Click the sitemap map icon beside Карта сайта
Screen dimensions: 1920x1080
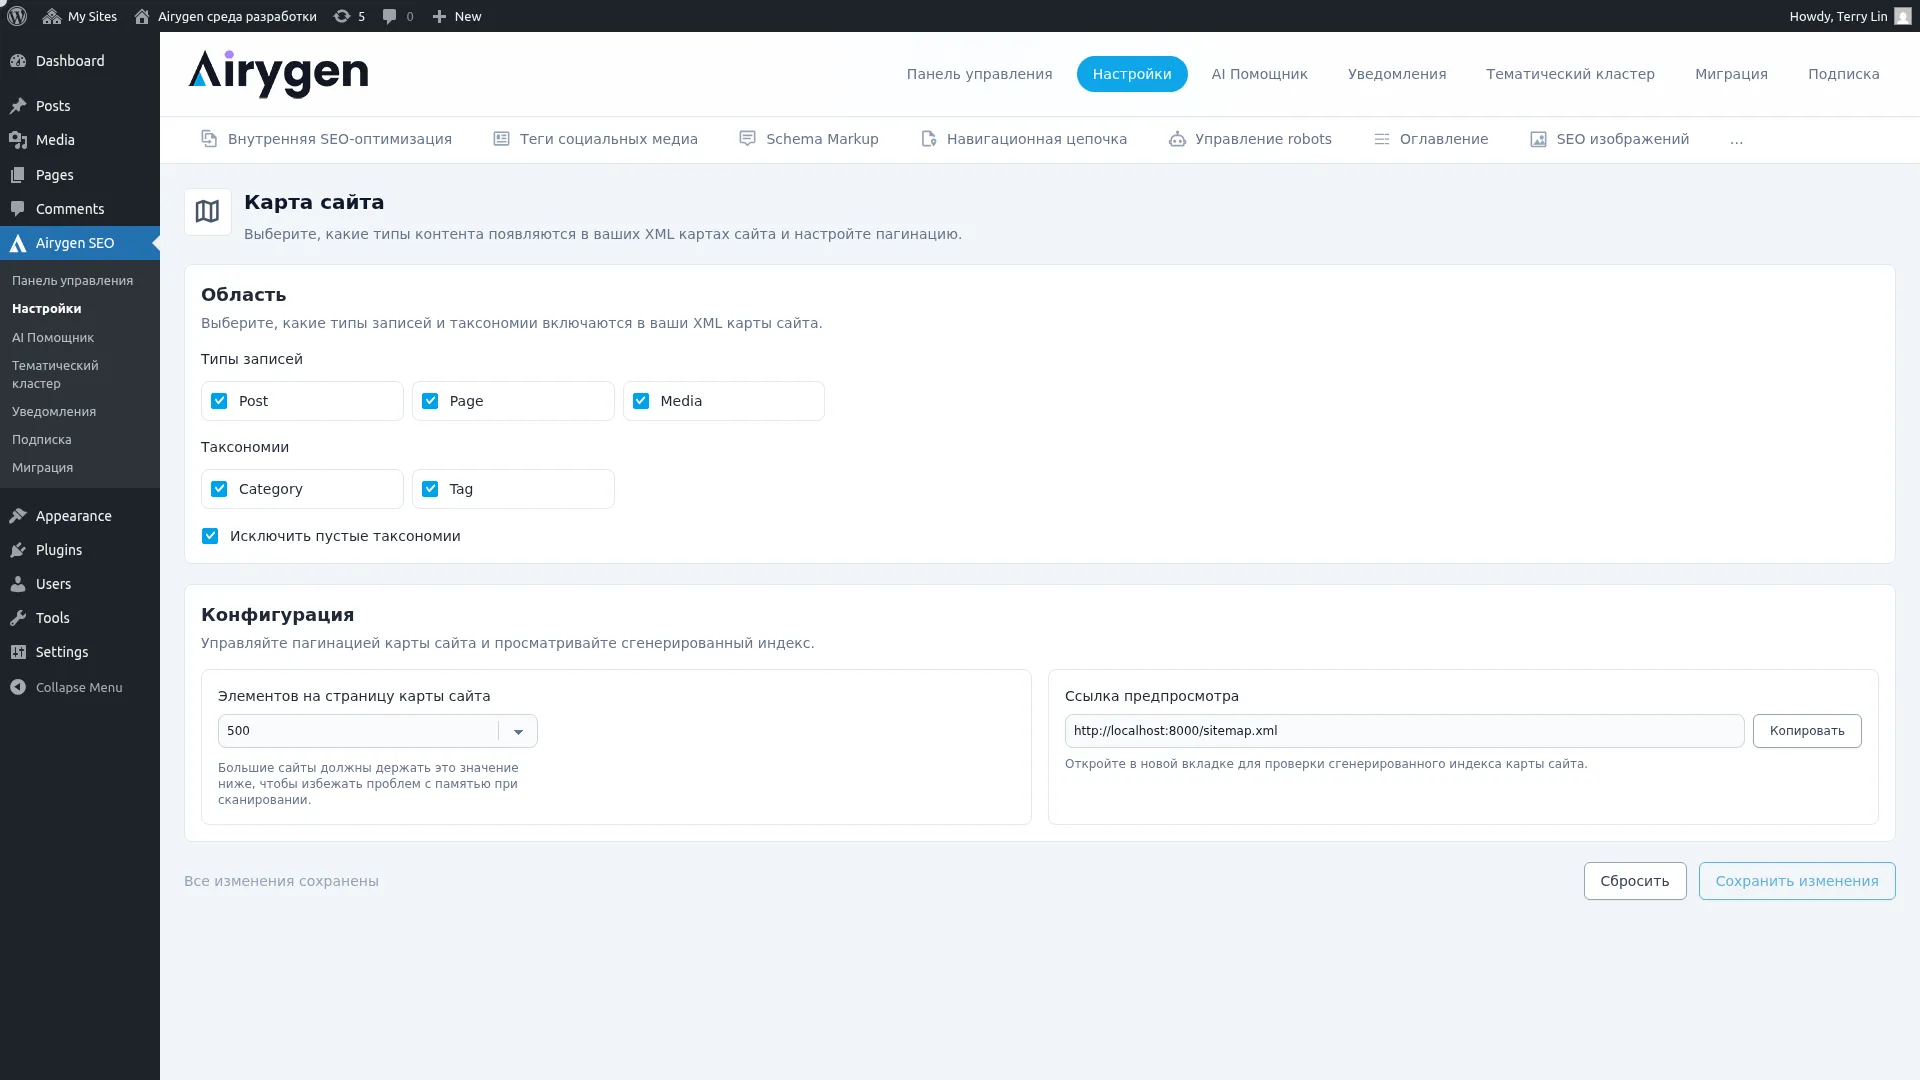click(x=207, y=212)
